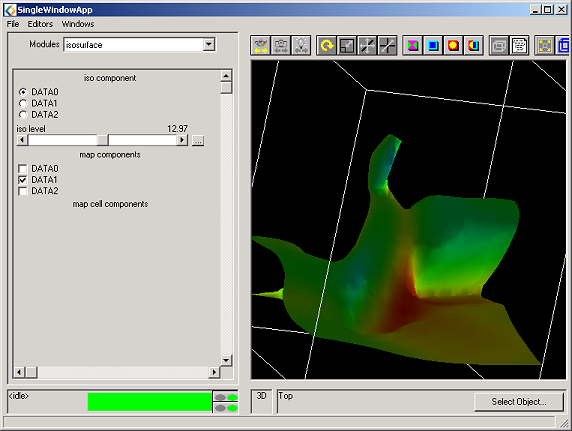This screenshot has height=431, width=572.
Task: Click the iso level ellipsis button
Action: tap(198, 141)
